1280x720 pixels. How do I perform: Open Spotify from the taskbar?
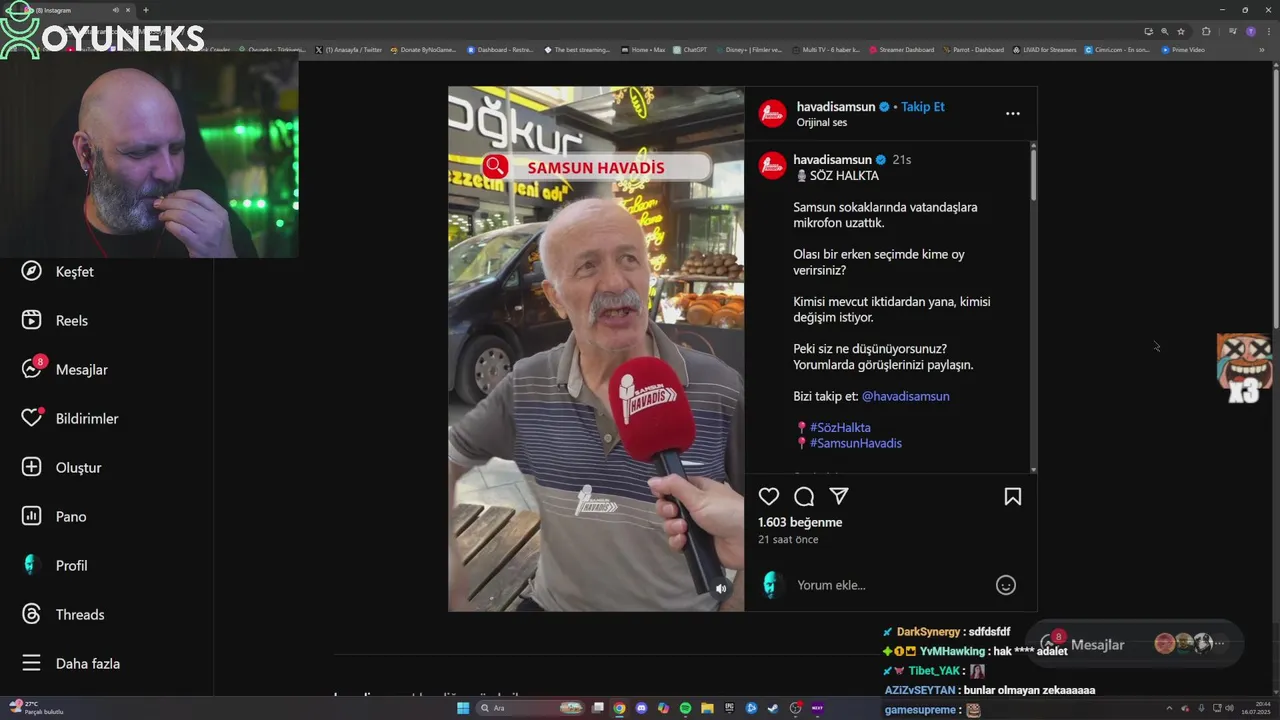pos(685,708)
